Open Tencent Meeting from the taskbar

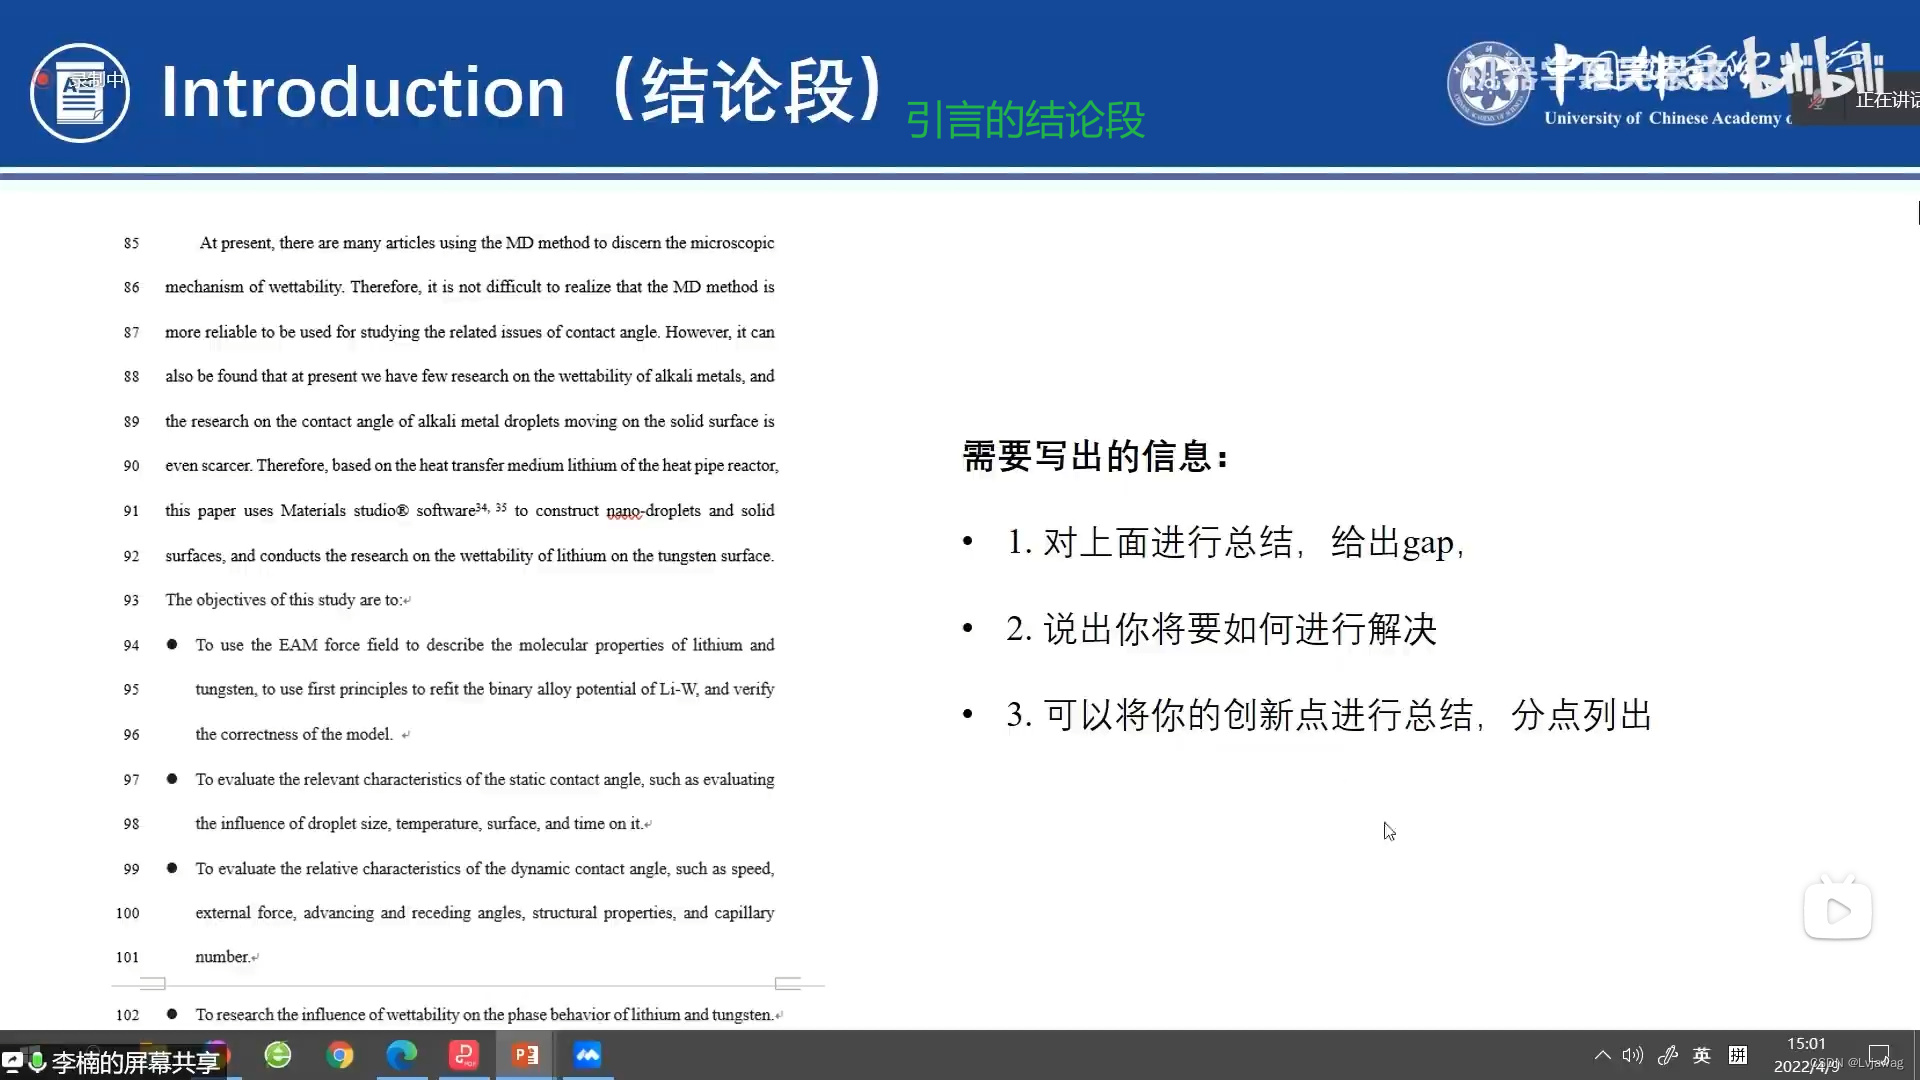click(x=588, y=1055)
